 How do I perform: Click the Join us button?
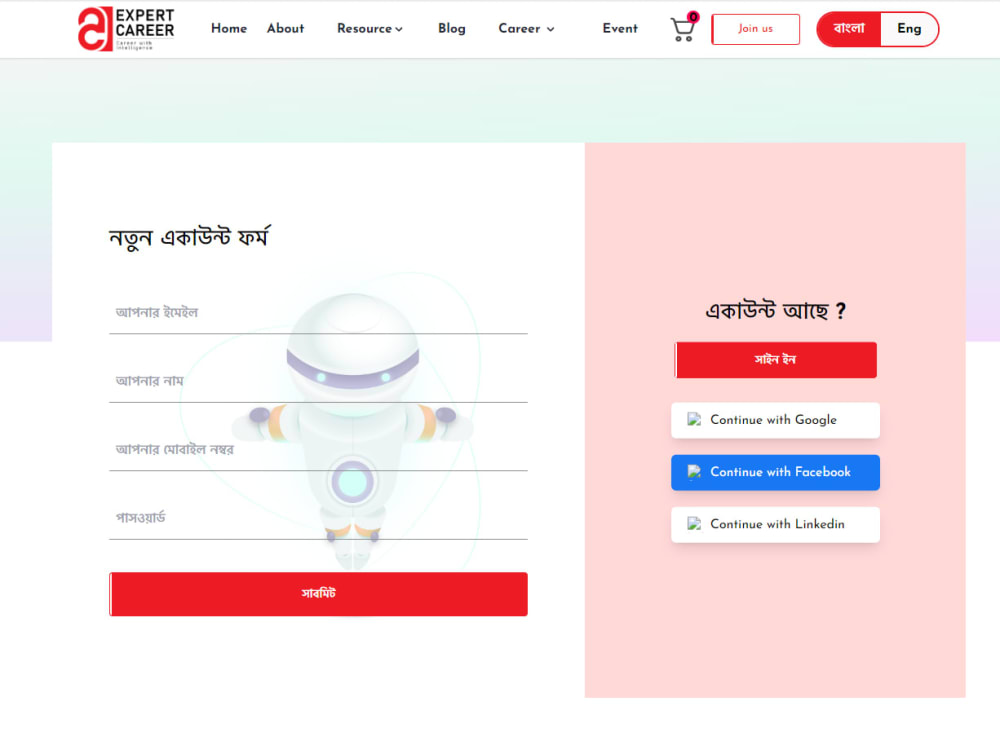[x=756, y=29]
